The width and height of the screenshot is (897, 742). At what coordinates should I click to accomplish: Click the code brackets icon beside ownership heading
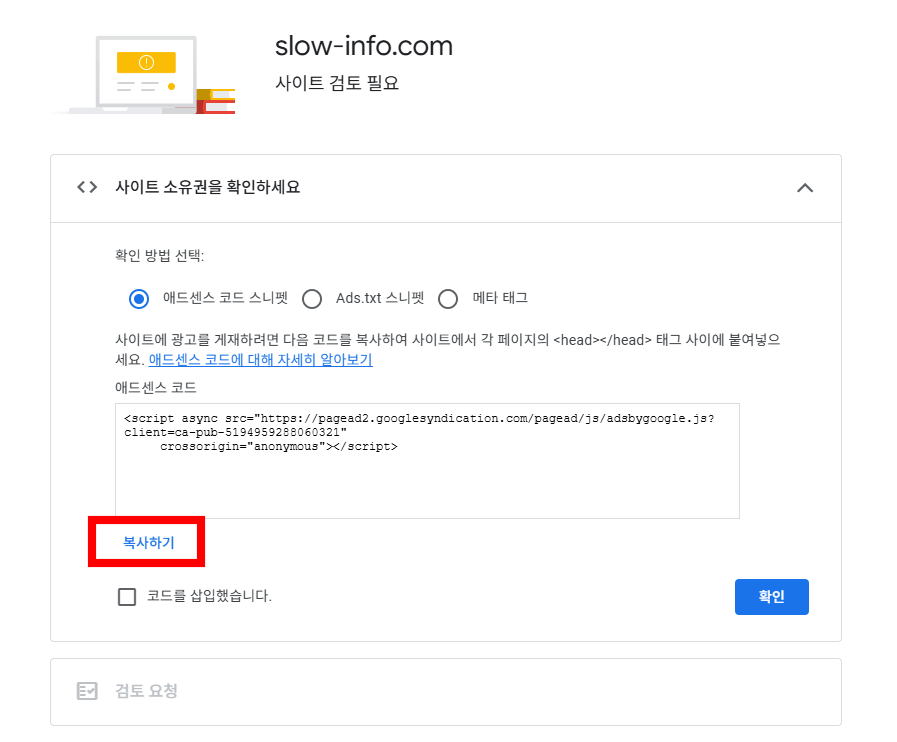point(87,187)
